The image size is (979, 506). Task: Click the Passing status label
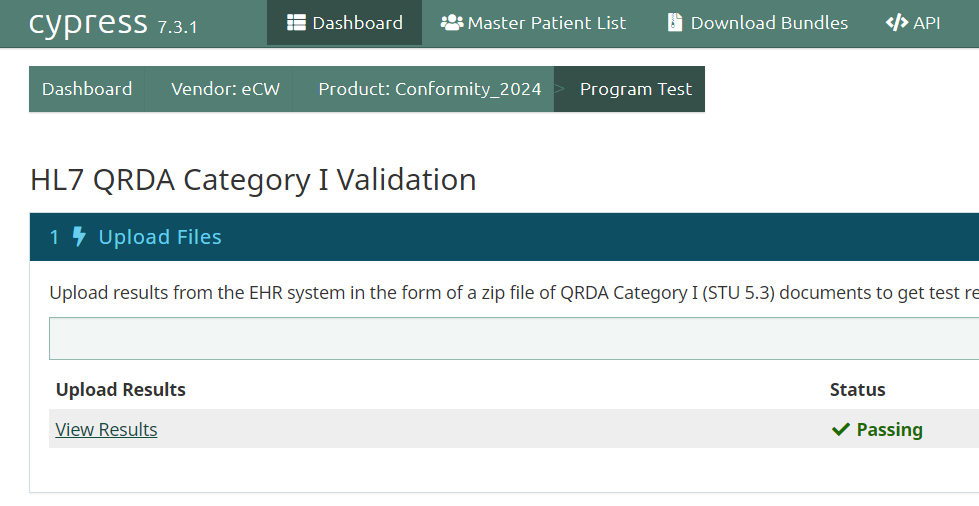click(x=889, y=429)
